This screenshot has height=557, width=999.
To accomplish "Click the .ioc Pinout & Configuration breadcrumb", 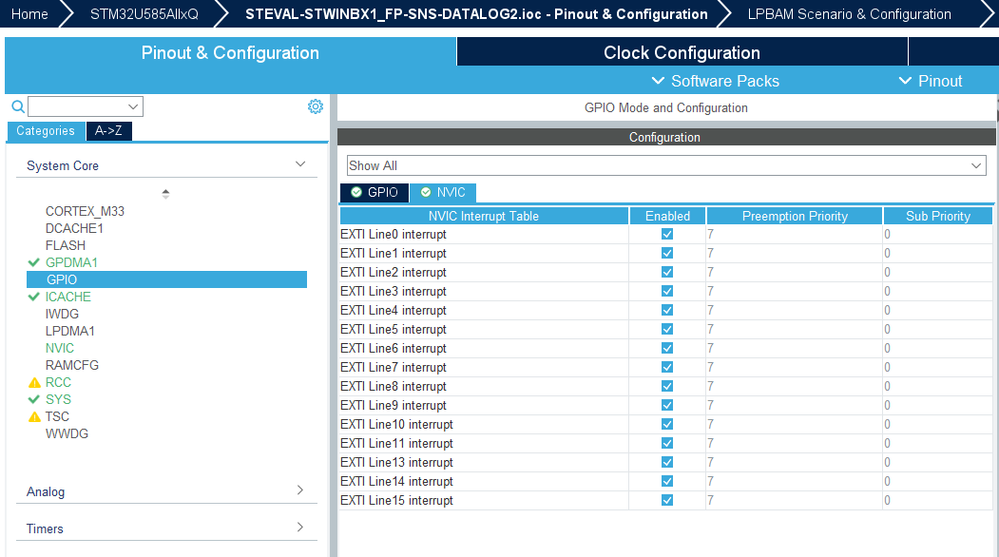I will click(477, 14).
